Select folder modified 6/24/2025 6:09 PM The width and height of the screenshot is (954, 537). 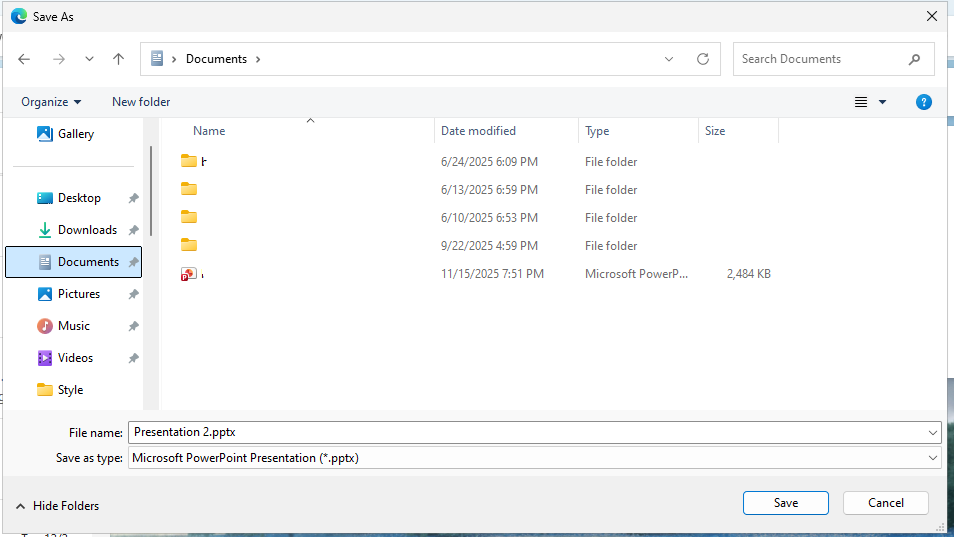point(476,162)
